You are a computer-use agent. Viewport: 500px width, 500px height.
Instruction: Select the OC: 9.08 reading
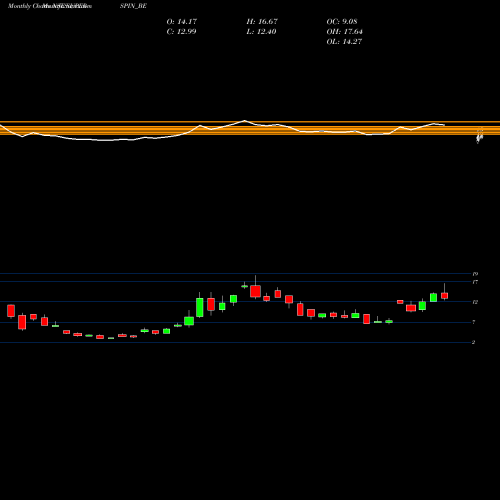tap(342, 21)
